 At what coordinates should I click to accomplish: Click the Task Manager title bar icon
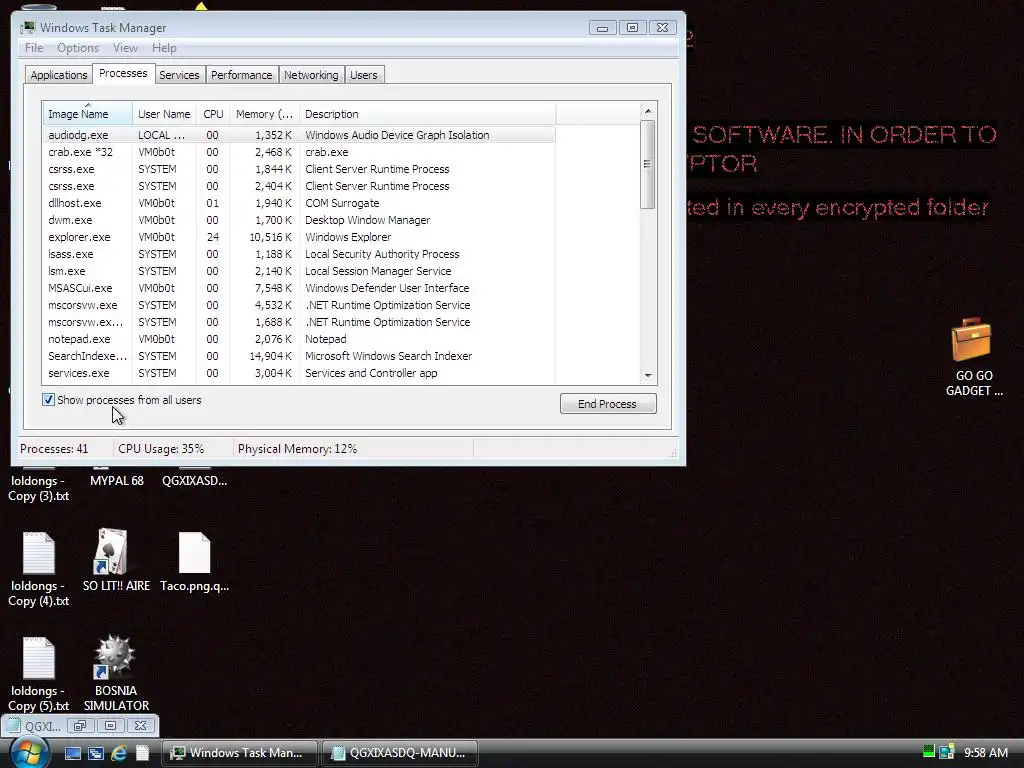click(27, 27)
